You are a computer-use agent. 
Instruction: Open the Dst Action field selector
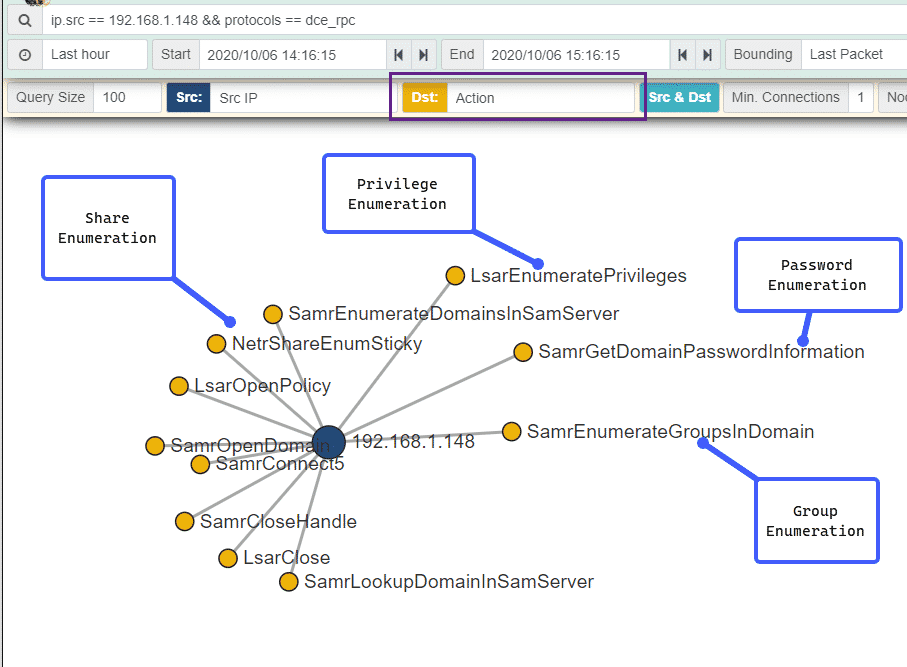tap(538, 98)
